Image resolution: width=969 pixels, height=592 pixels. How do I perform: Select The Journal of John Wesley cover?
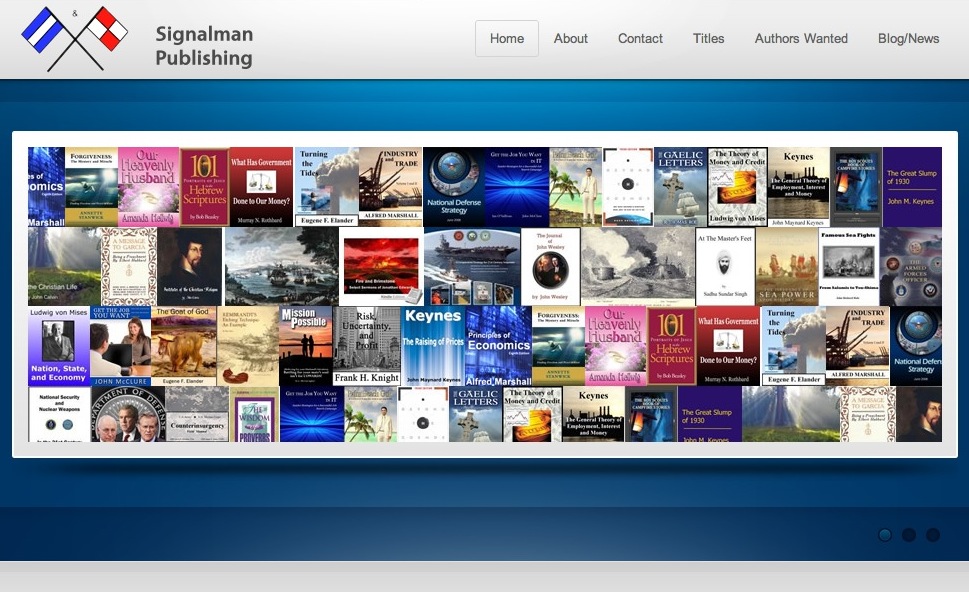(x=550, y=266)
